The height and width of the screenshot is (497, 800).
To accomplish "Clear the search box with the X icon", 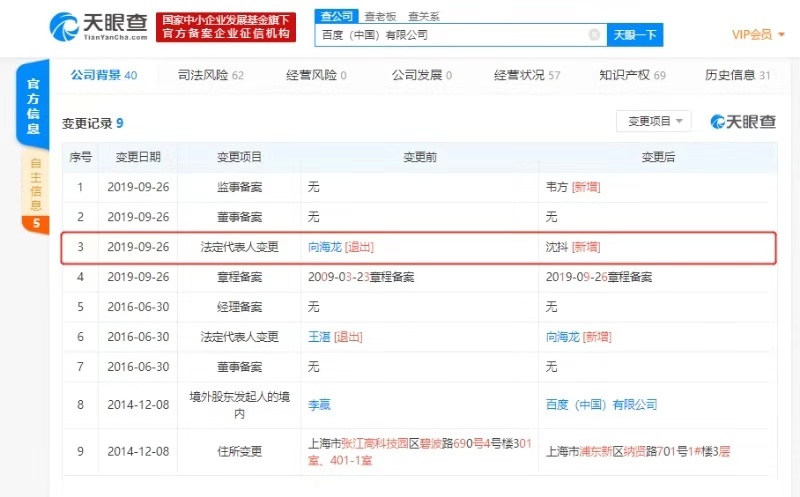I will click(x=594, y=35).
